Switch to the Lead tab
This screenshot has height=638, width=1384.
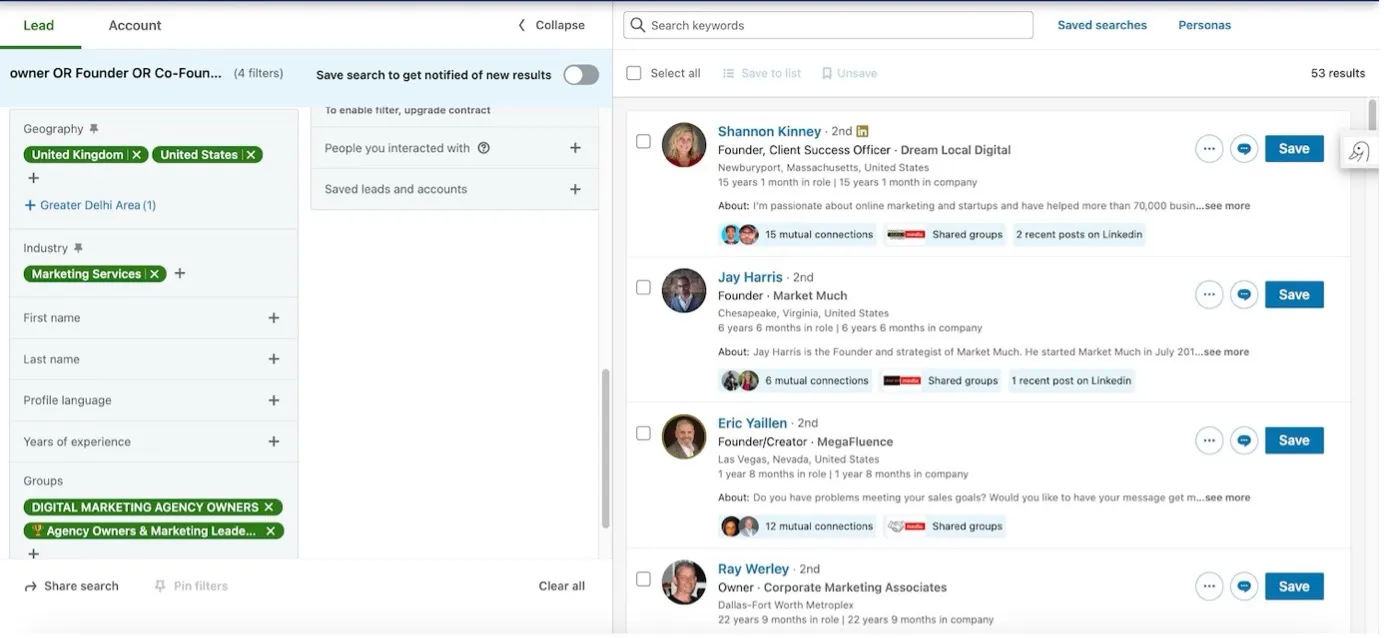point(38,25)
